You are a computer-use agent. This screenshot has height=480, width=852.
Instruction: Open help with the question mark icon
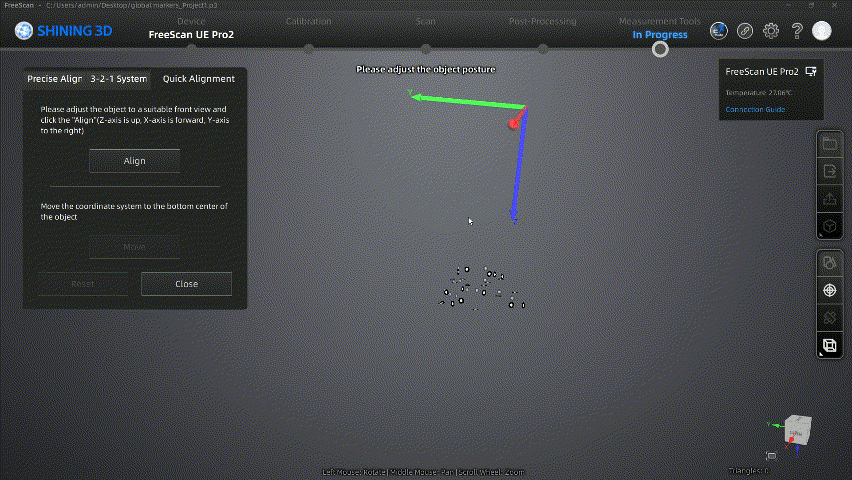[x=797, y=31]
